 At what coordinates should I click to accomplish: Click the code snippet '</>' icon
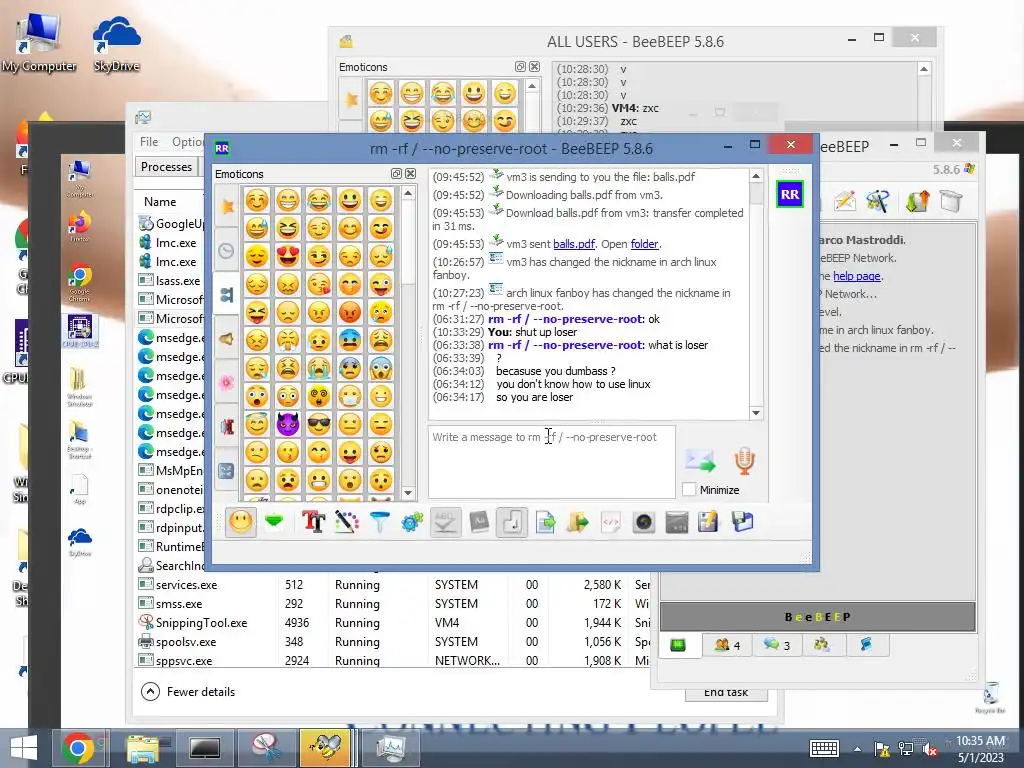pyautogui.click(x=611, y=522)
